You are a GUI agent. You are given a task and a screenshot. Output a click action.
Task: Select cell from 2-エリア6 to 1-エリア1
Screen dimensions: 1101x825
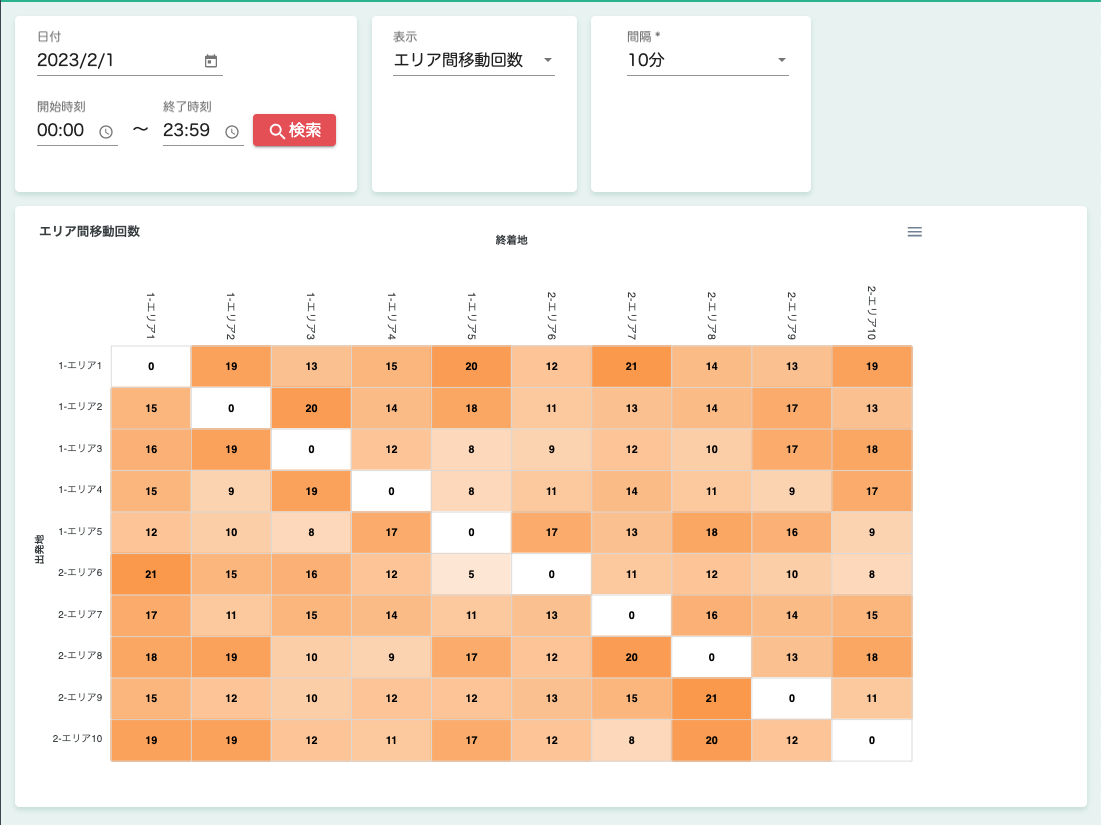click(151, 574)
